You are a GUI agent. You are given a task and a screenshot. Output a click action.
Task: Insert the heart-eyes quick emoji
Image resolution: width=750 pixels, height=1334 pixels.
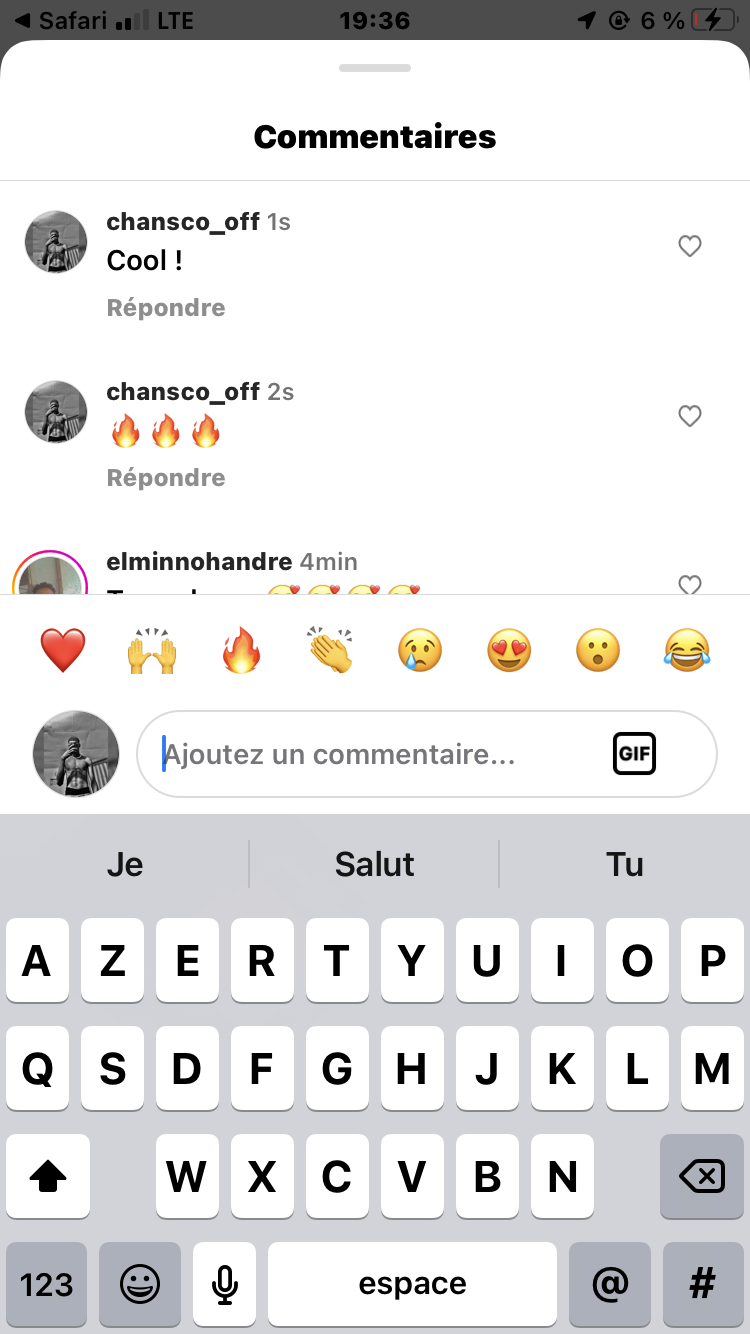(x=509, y=651)
